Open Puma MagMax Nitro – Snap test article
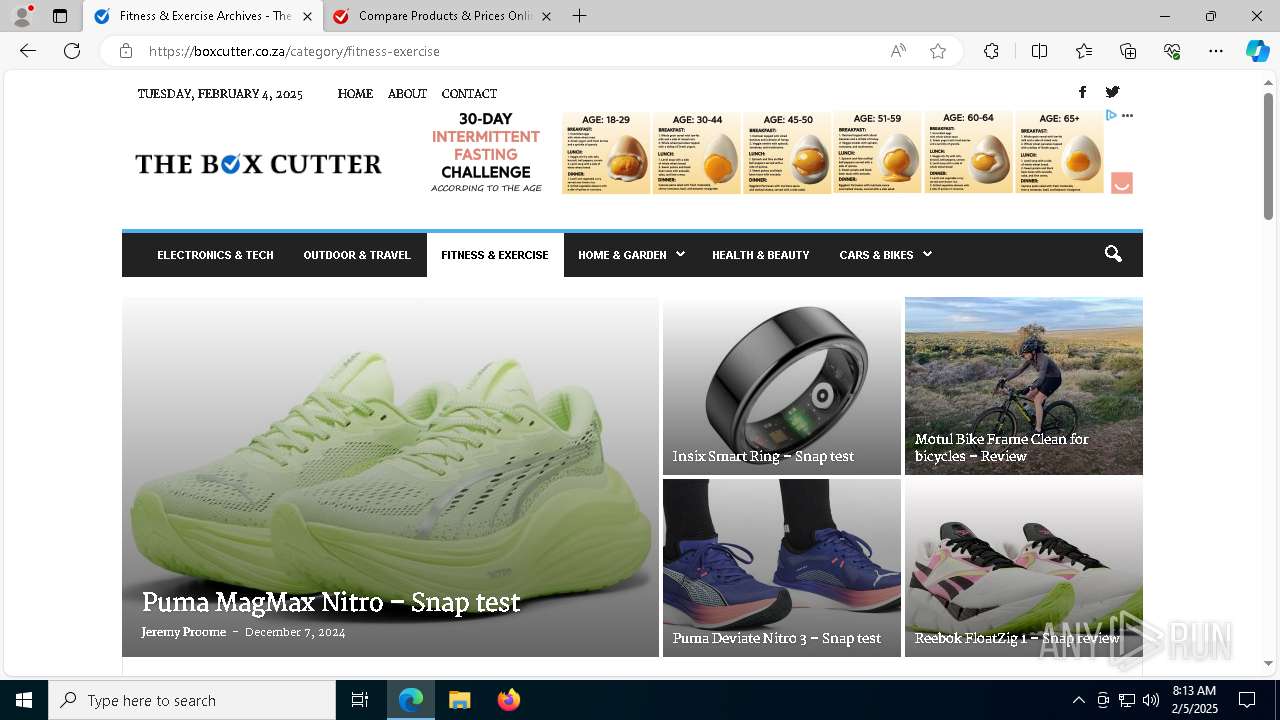Screen dimensions: 1280x720 (331, 602)
